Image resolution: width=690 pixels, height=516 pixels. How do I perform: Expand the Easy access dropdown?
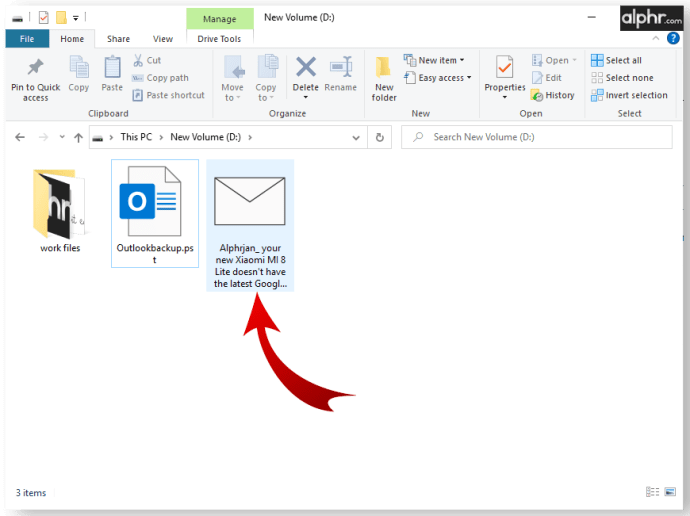point(438,78)
